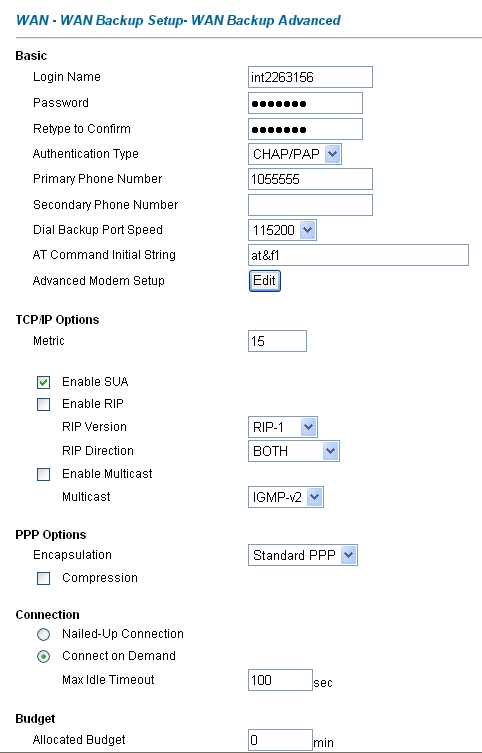Click the Retype to Confirm field
482x753 pixels.
coord(305,129)
